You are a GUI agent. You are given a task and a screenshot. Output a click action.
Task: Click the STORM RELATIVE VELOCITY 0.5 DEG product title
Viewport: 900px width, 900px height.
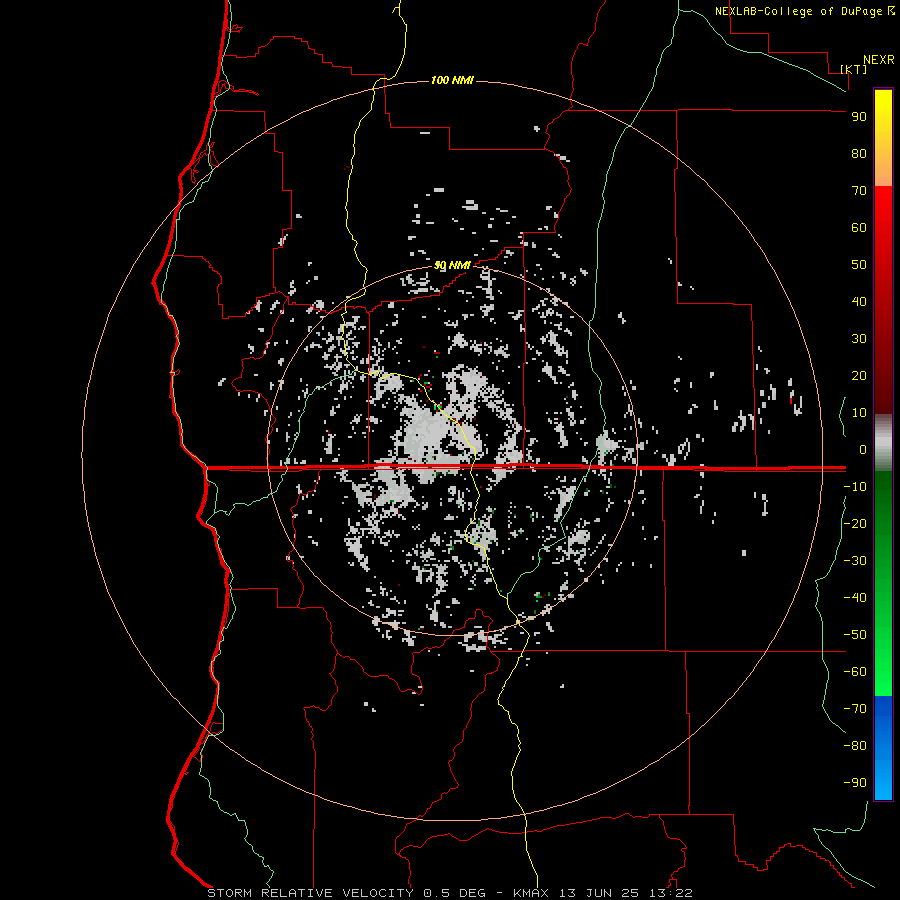point(346,893)
